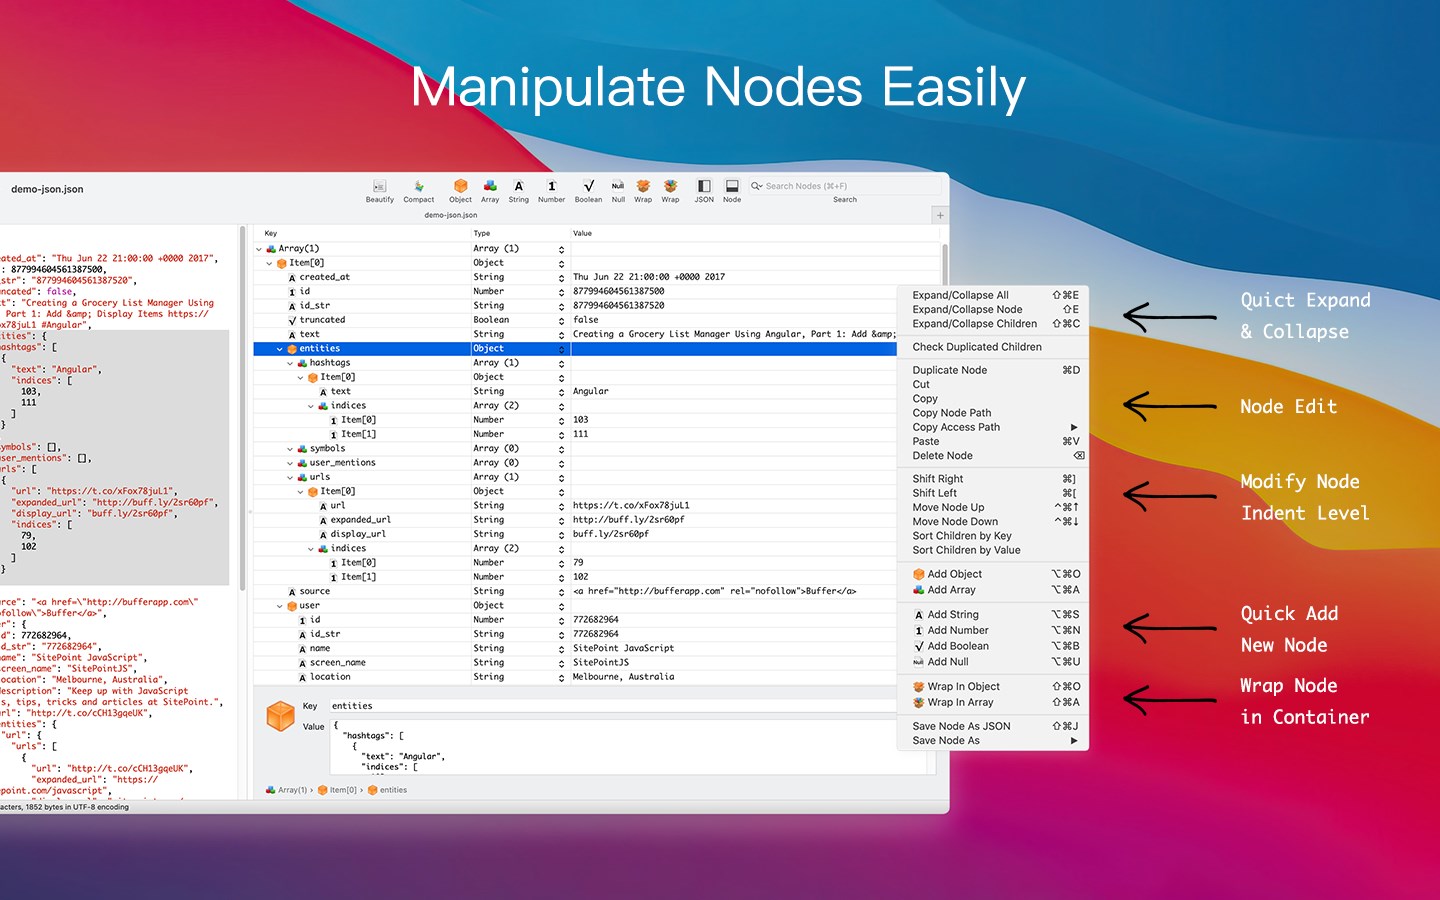
Task: Click the Boolean checkmark toolbar icon
Action: tap(588, 186)
